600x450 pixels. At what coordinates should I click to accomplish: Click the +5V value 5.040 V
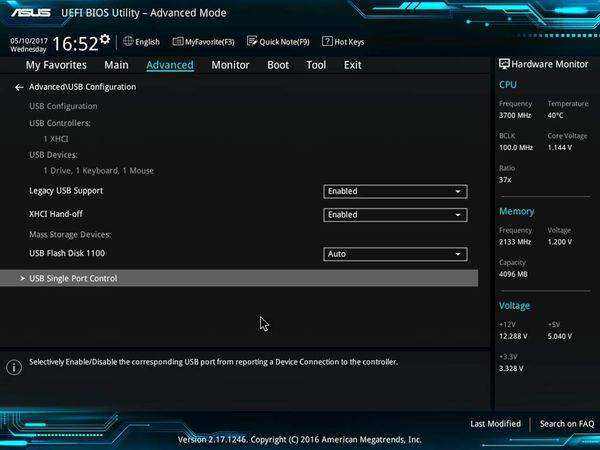tap(560, 336)
